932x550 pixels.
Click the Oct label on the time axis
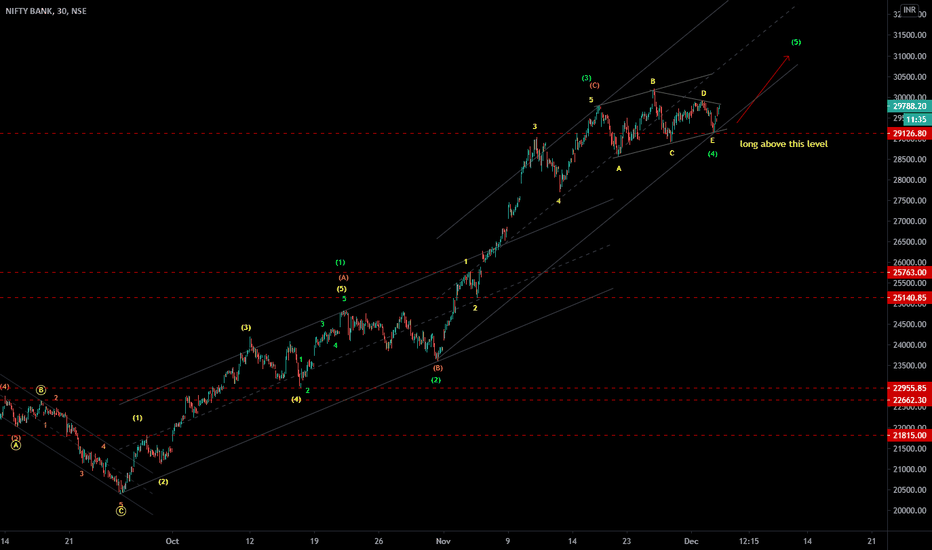(x=172, y=541)
